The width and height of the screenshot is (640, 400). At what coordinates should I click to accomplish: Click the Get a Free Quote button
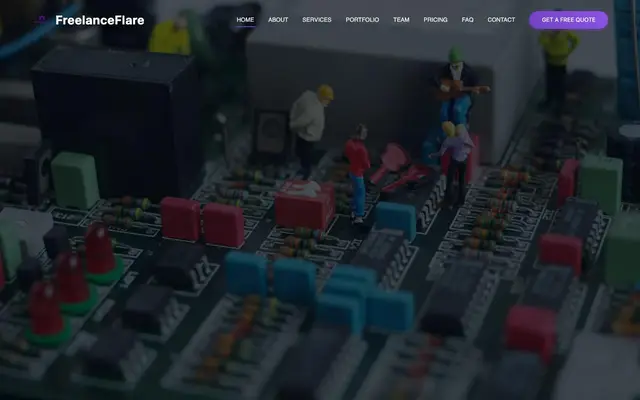(x=568, y=20)
